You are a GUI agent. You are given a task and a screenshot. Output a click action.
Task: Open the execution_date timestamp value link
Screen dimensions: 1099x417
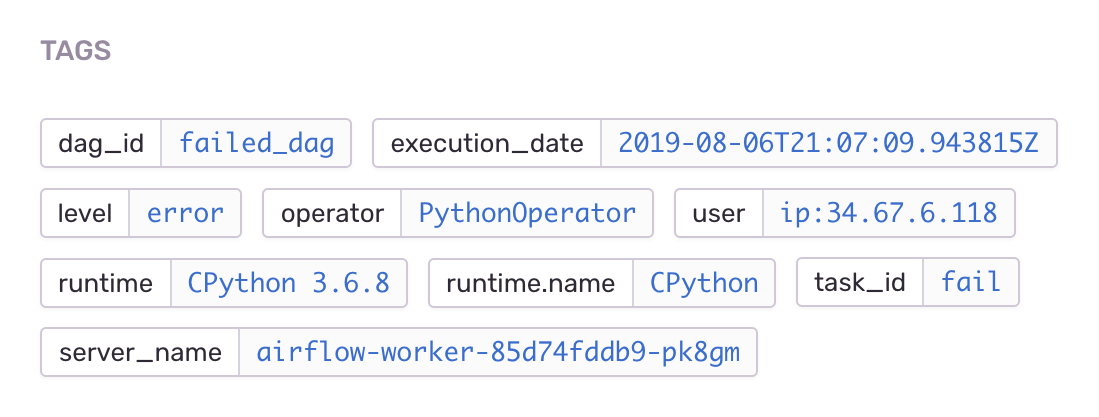[828, 143]
